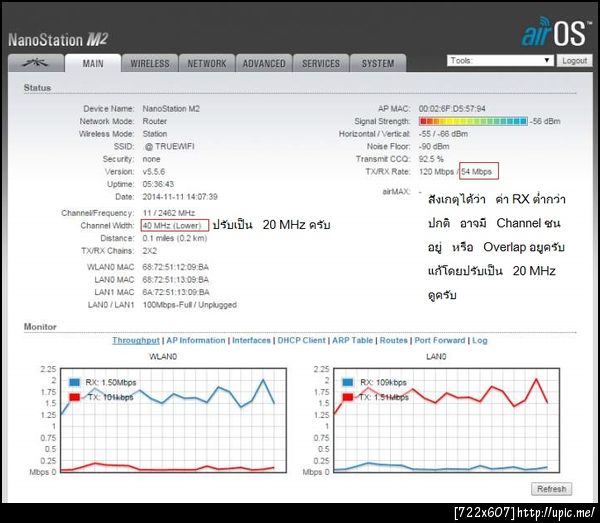This screenshot has height=523, width=600.
Task: Click the Horizontal / Vertical value -55 / -66 dBm
Action: click(x=443, y=134)
